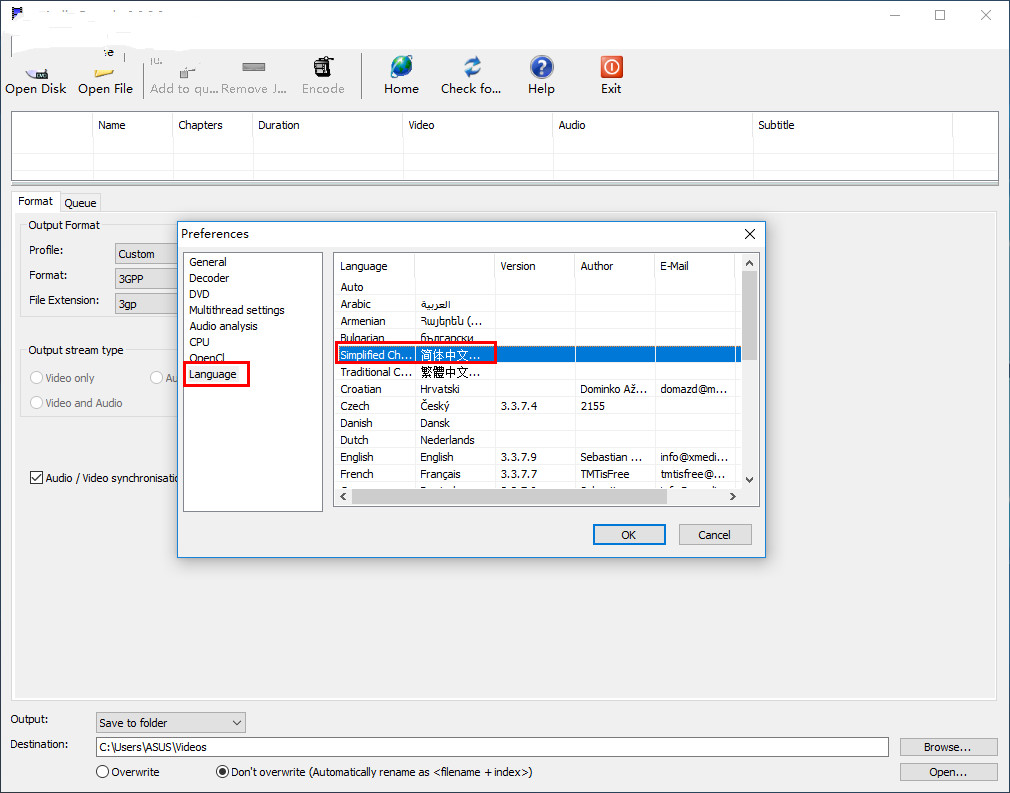This screenshot has height=793, width=1010.
Task: Open the Help question mark icon
Action: [541, 67]
